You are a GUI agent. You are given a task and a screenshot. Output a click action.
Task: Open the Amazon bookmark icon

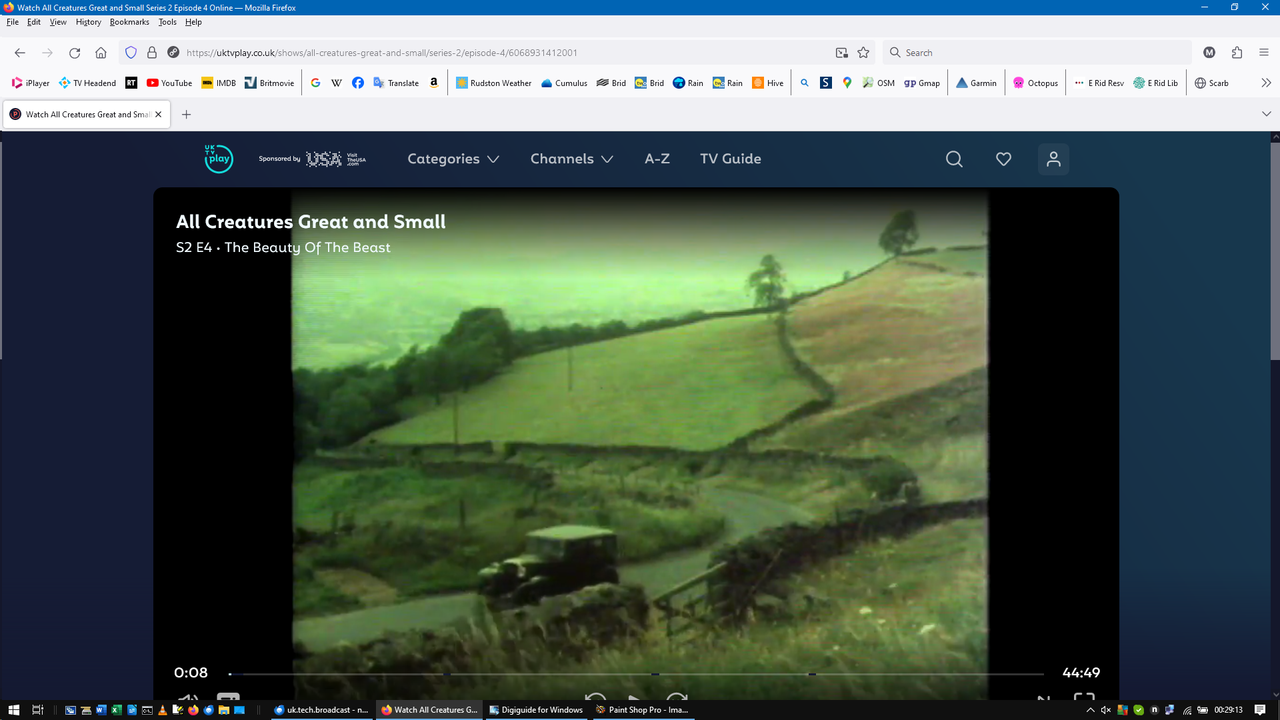point(434,83)
